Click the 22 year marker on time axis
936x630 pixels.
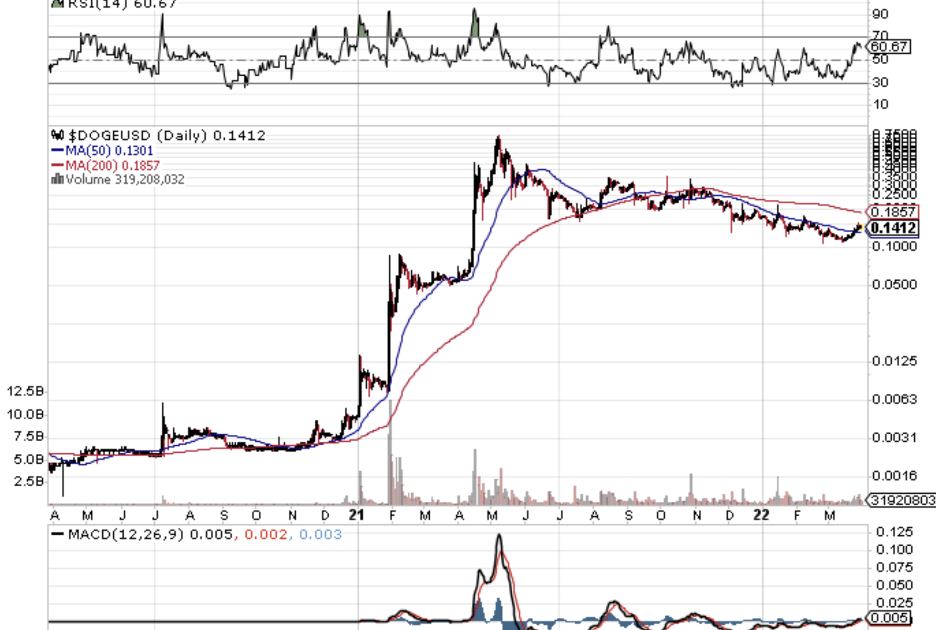point(762,515)
